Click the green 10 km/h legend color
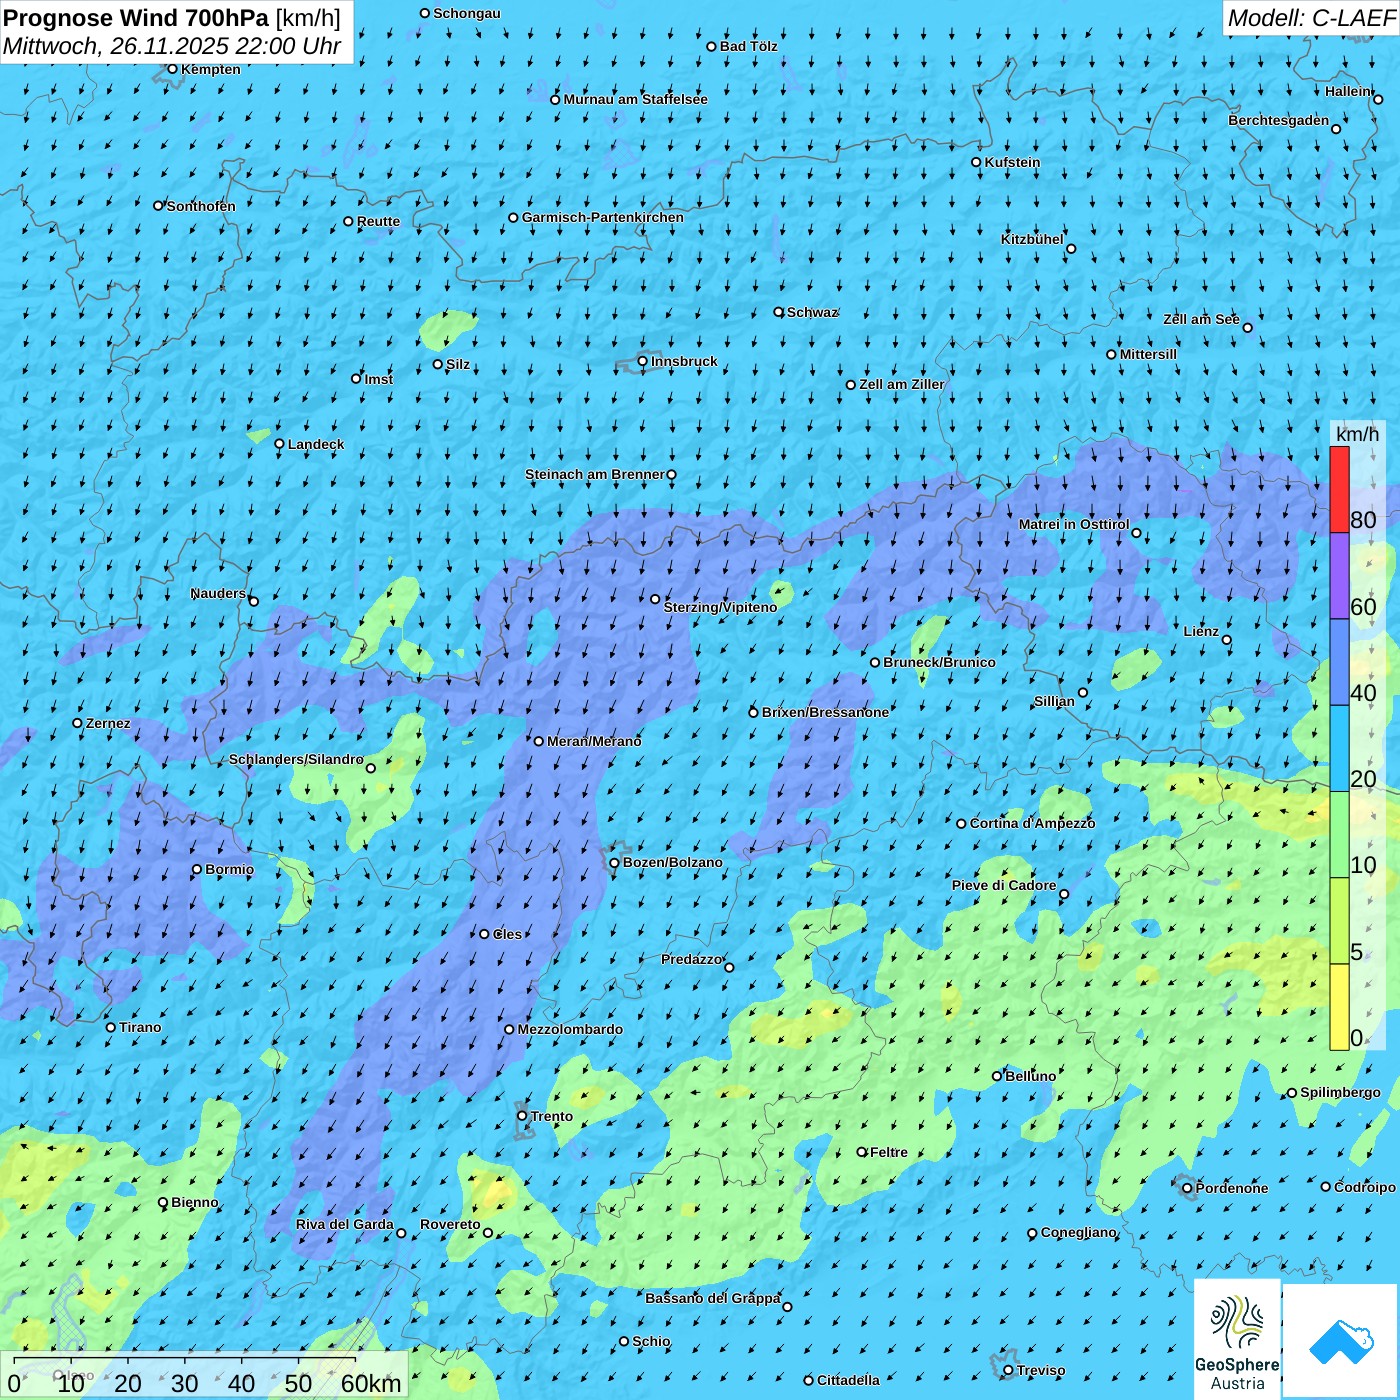 [x=1339, y=835]
